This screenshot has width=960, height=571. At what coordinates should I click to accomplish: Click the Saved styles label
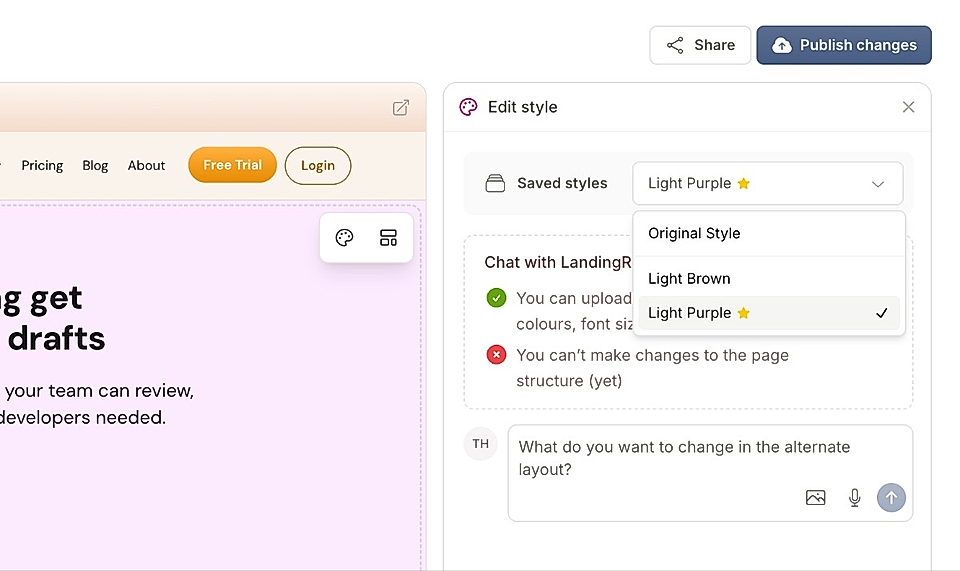[x=562, y=183]
